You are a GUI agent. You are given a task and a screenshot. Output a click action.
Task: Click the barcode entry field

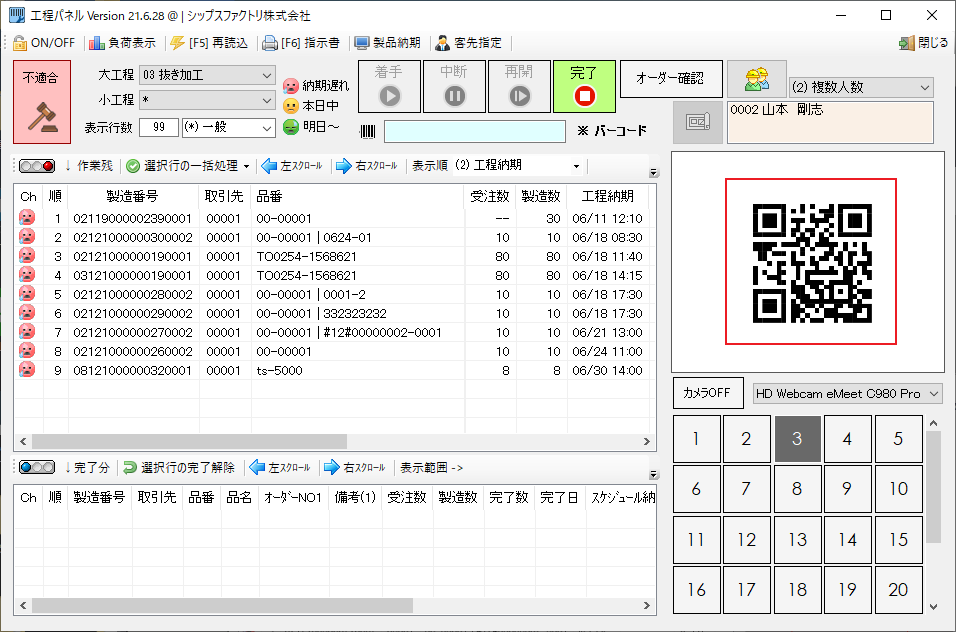[475, 132]
